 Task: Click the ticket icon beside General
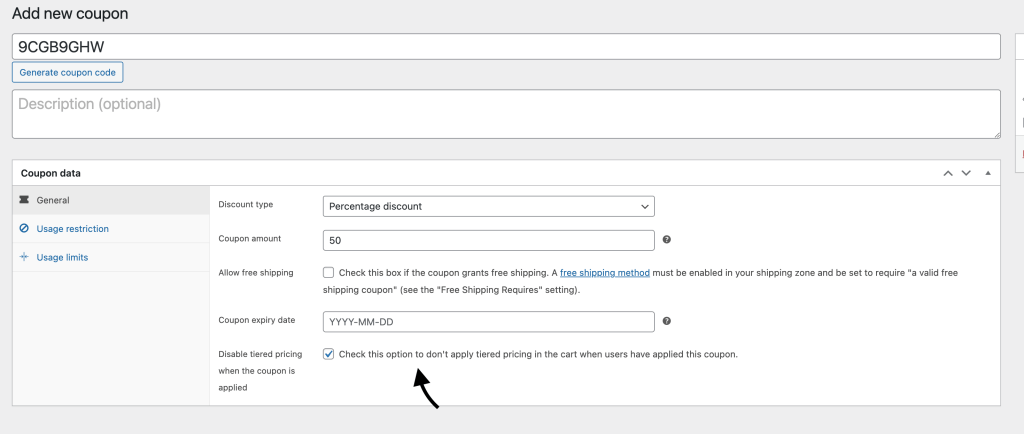pos(24,200)
